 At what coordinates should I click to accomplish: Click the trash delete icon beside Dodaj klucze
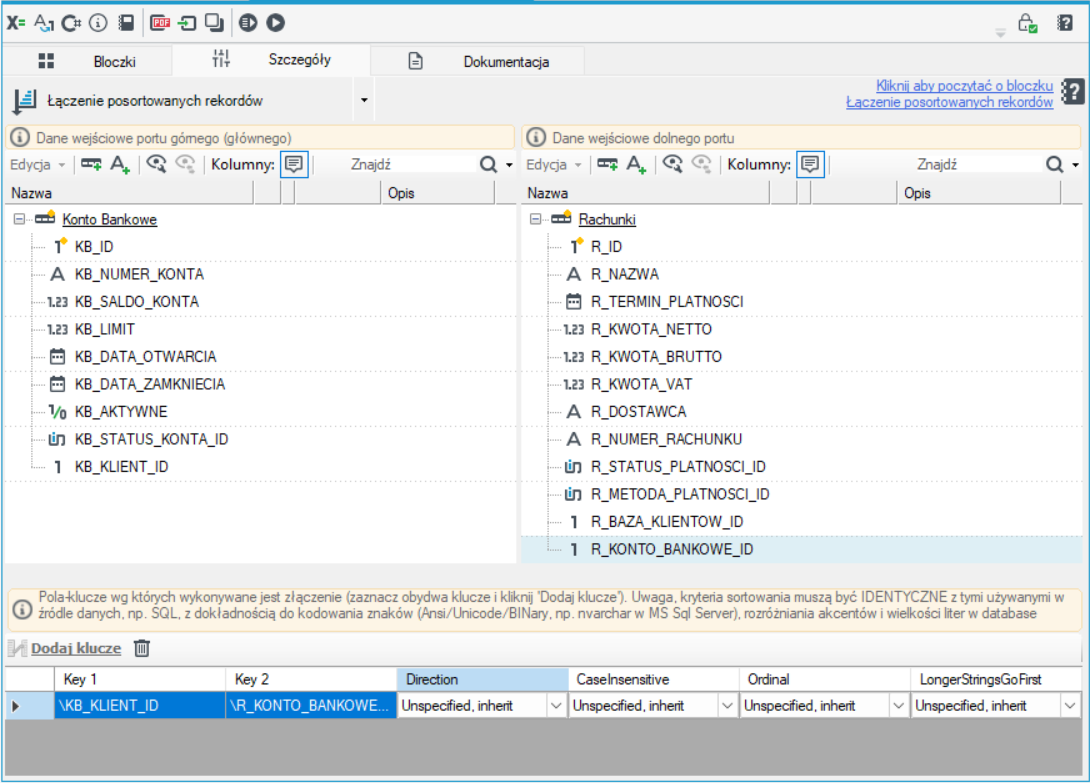coord(142,648)
